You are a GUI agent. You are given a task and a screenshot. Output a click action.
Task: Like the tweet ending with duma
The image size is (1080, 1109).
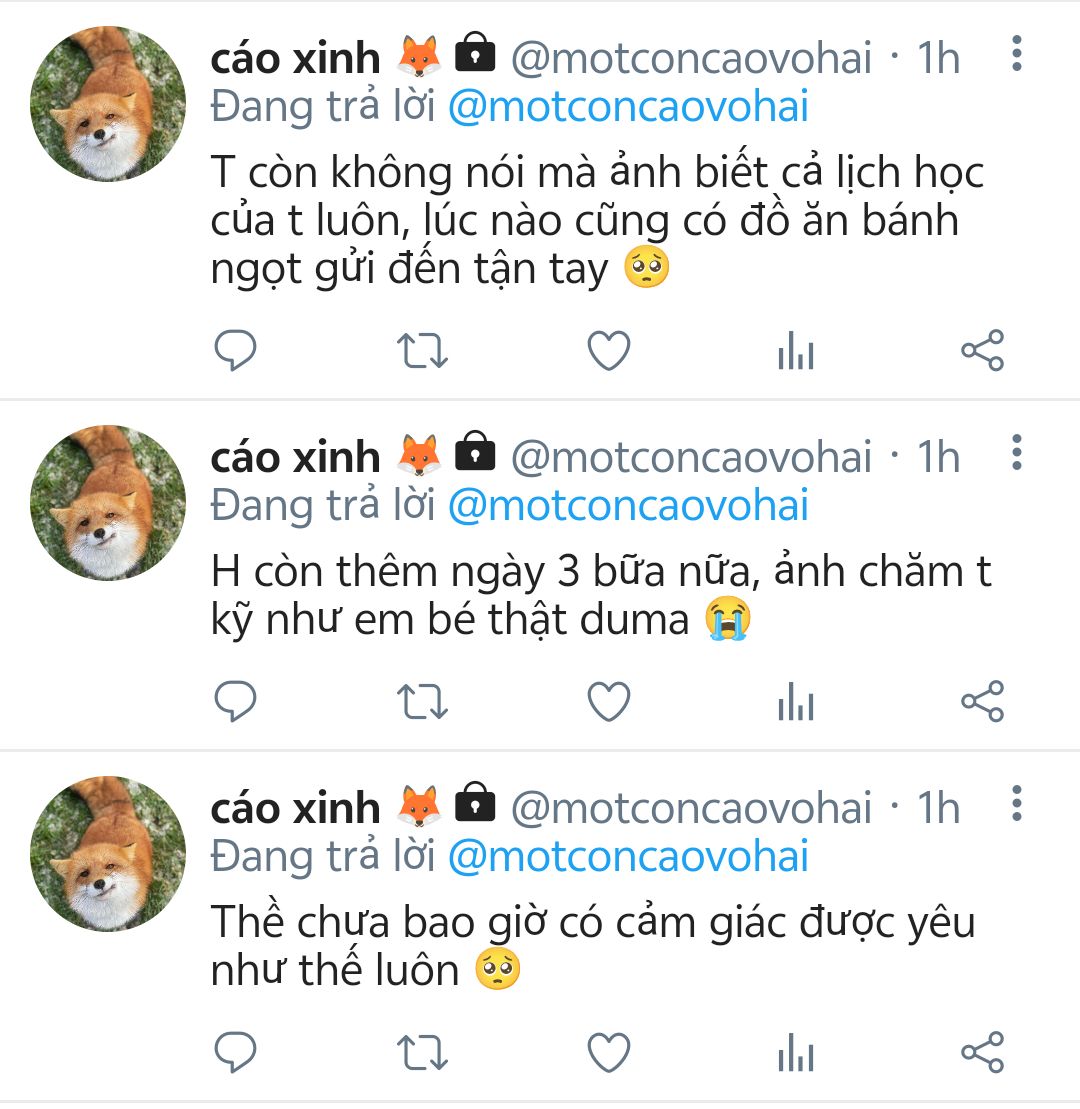click(x=608, y=701)
